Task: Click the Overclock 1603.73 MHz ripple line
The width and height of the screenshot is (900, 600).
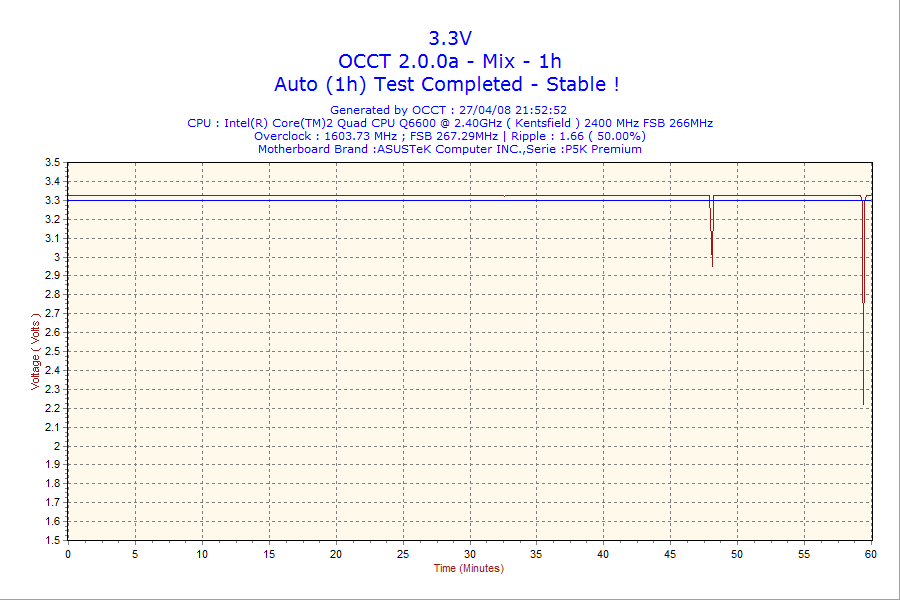Action: point(450,136)
